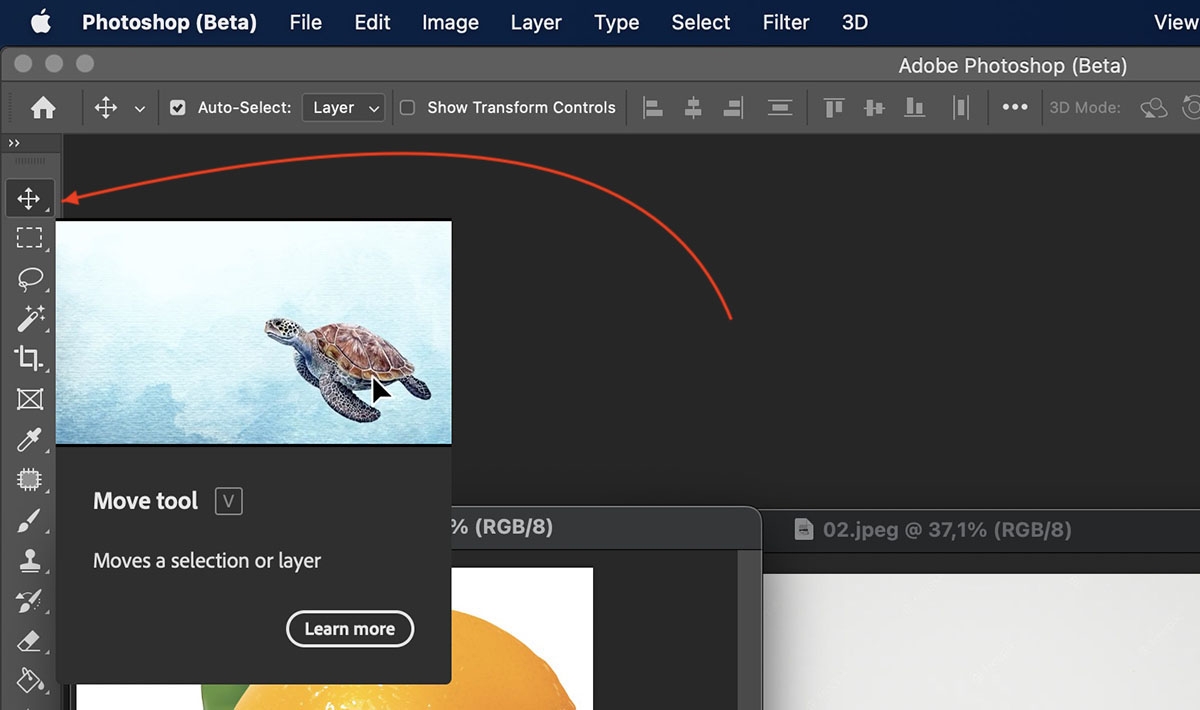Image resolution: width=1200 pixels, height=710 pixels.
Task: Click the turtle preview image in tooltip
Action: (x=254, y=332)
